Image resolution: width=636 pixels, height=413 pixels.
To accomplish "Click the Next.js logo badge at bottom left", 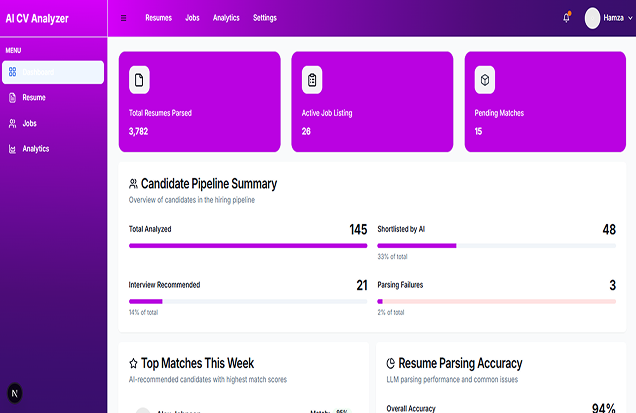I will point(15,393).
